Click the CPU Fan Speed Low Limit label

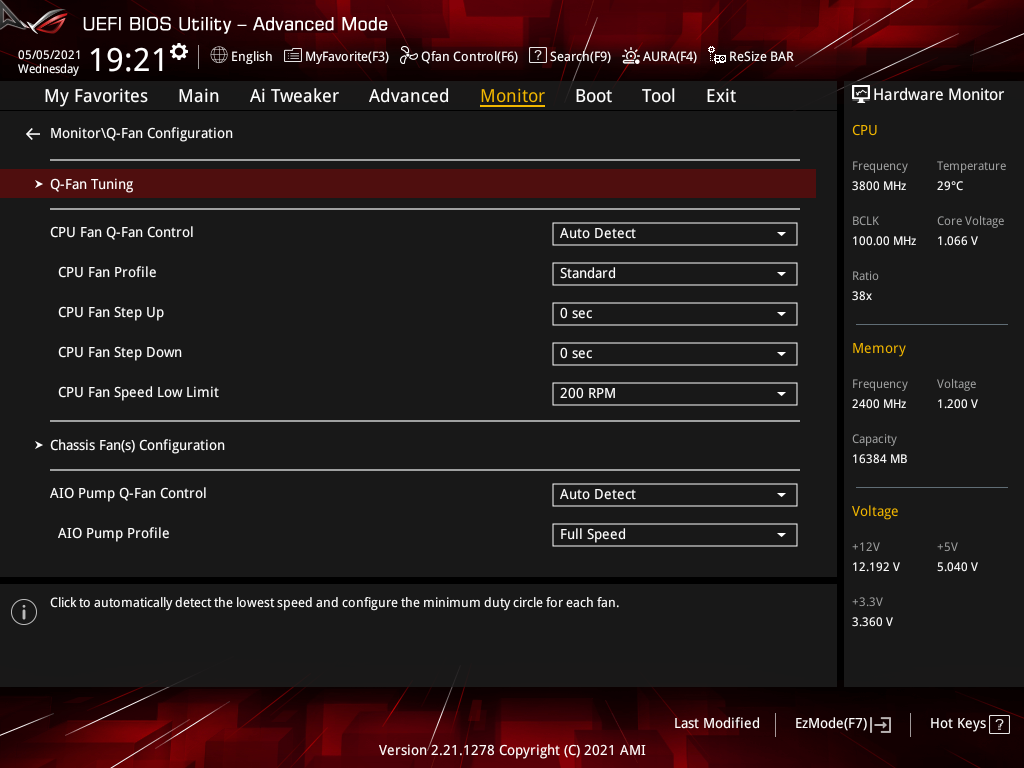138,392
